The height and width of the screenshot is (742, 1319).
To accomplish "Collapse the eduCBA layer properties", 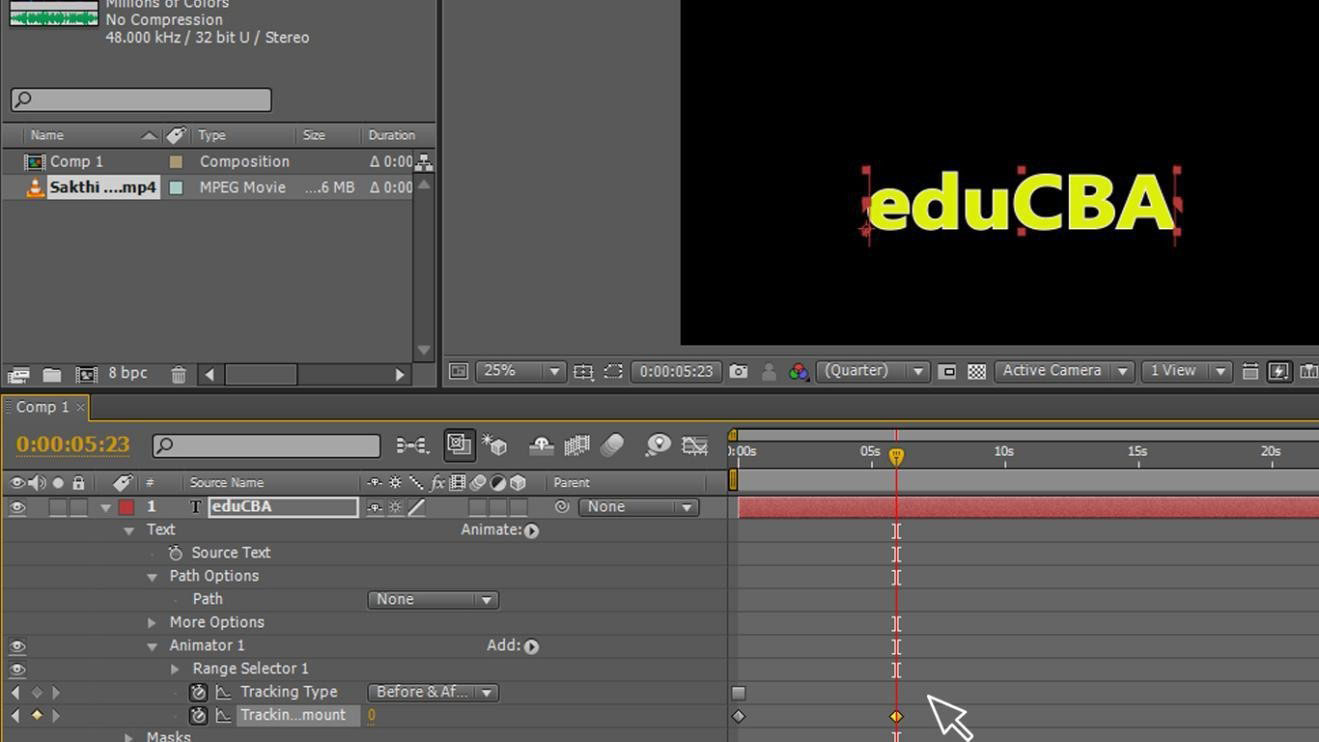I will point(105,508).
